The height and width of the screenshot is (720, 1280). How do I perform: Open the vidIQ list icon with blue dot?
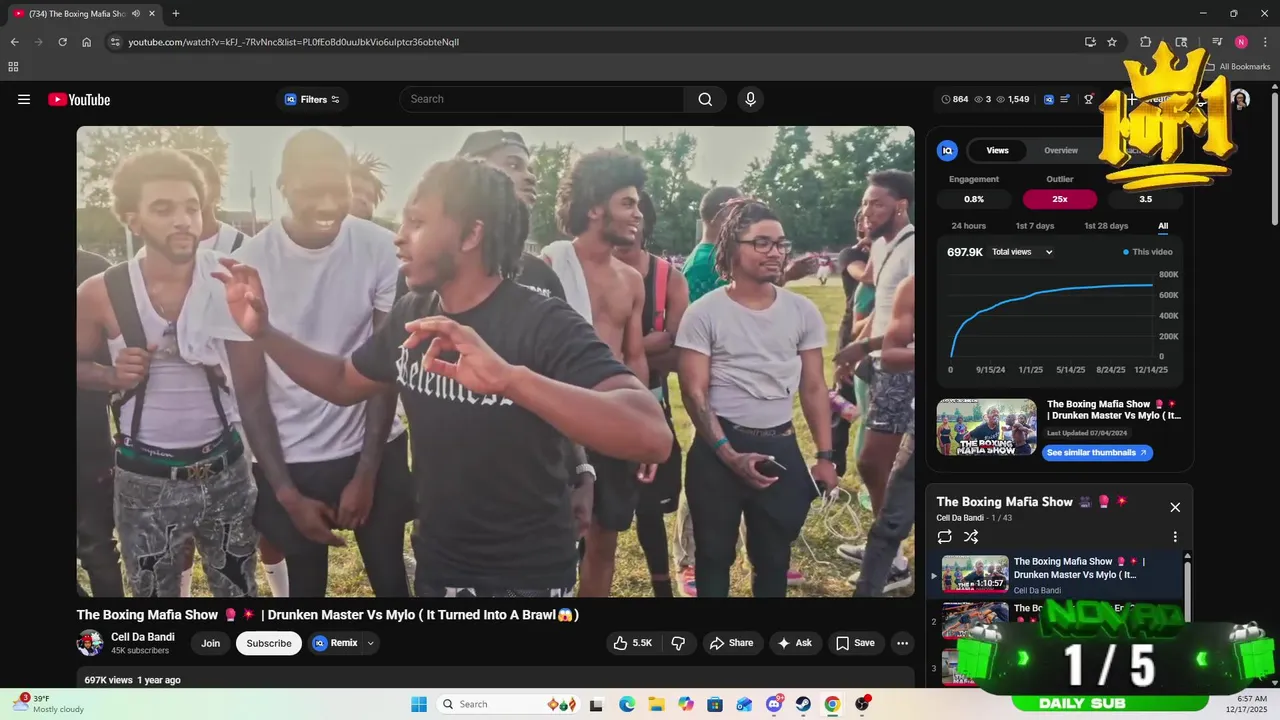pos(1065,99)
